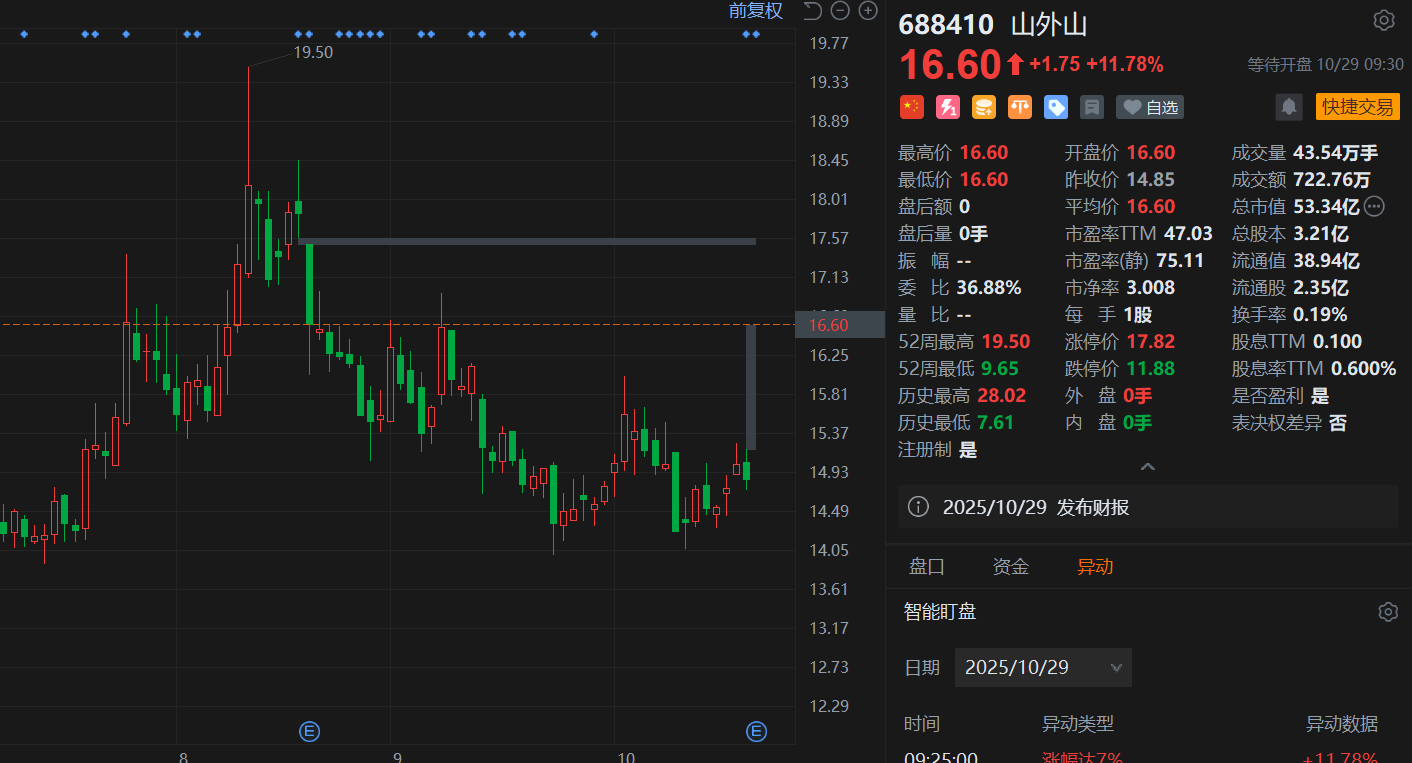Open settings gear beside stock name

pyautogui.click(x=1384, y=20)
